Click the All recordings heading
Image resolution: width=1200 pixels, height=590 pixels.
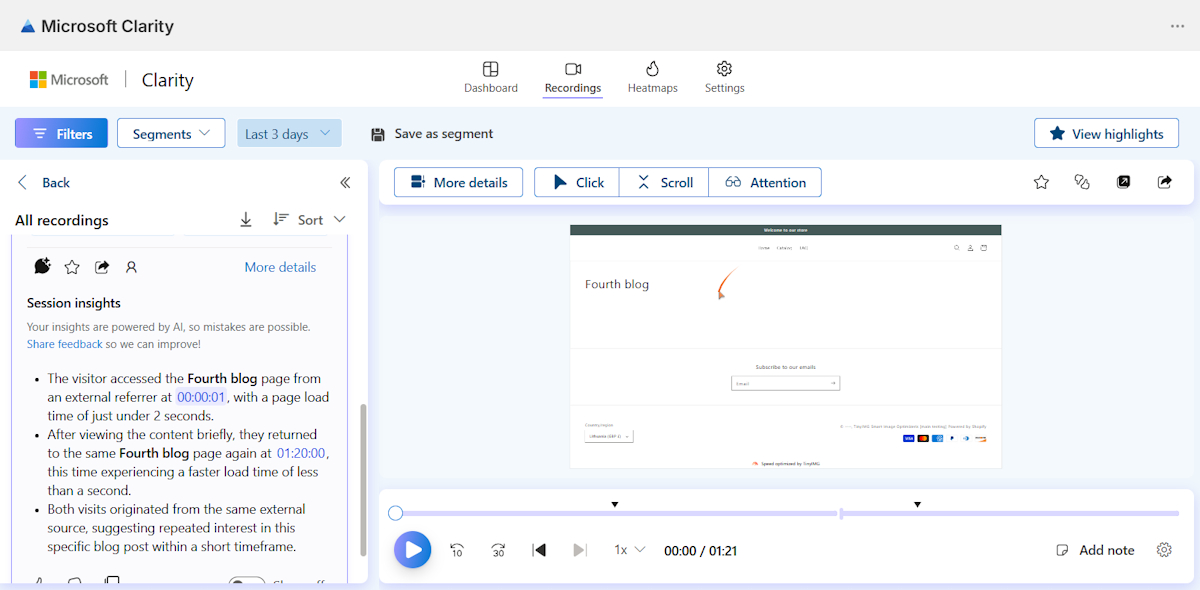62,220
